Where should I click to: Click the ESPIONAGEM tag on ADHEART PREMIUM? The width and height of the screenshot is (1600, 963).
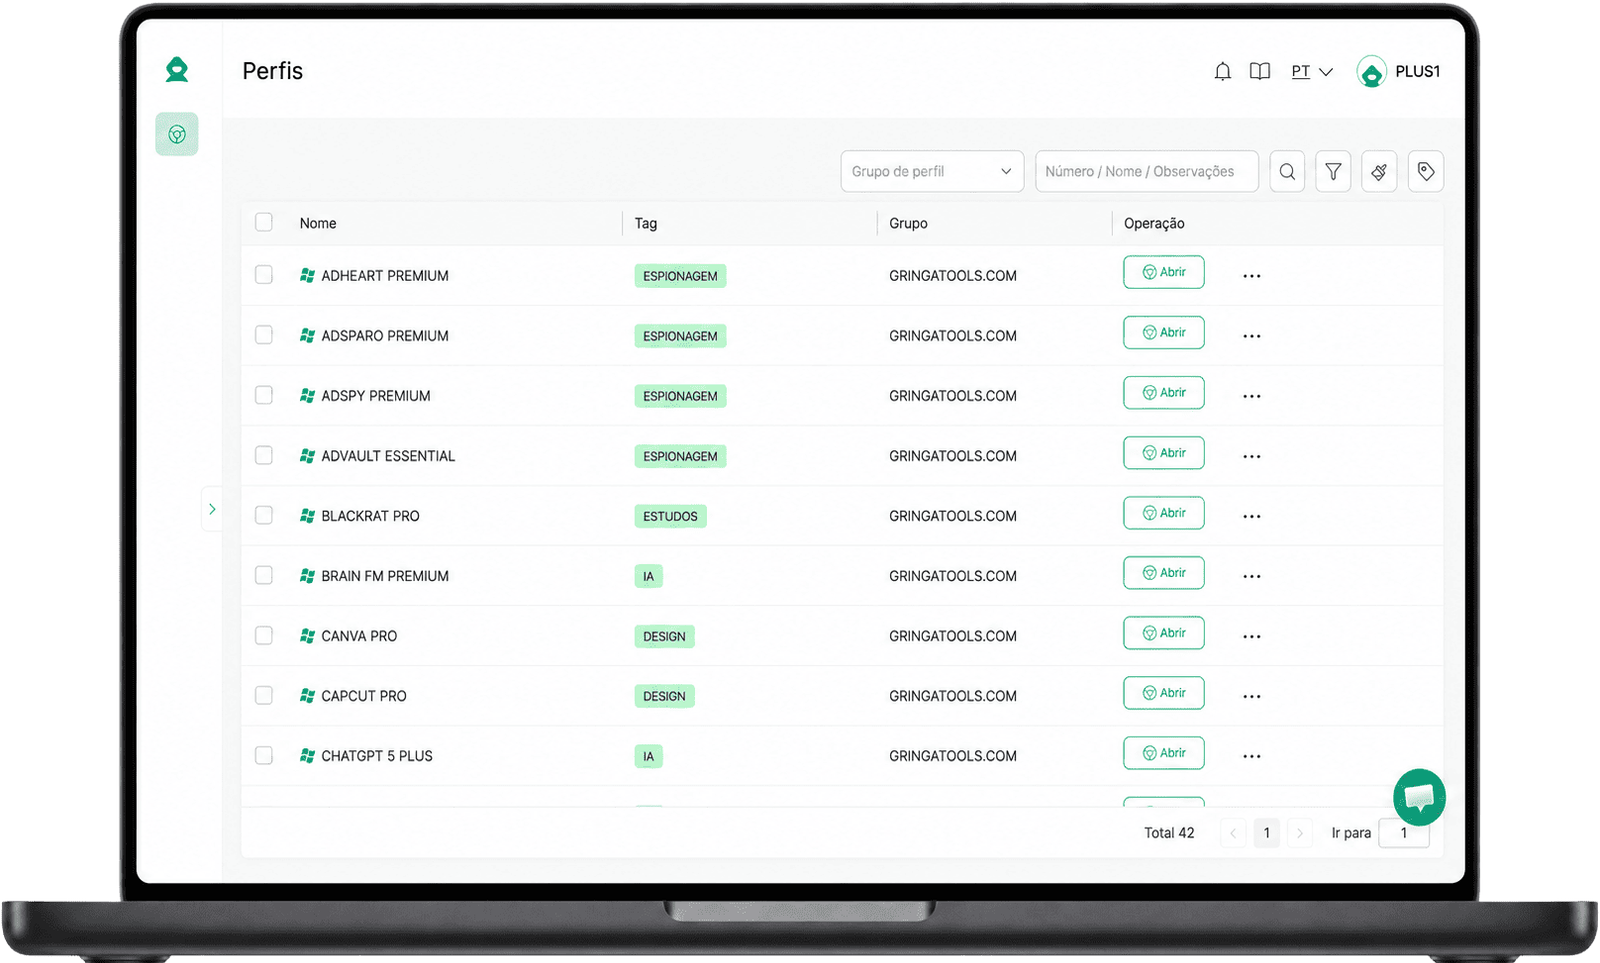point(680,276)
